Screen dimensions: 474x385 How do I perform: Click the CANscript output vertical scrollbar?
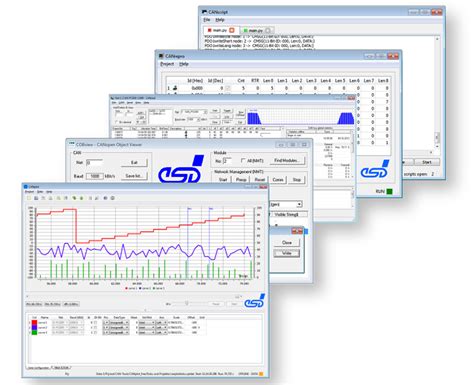437,93
